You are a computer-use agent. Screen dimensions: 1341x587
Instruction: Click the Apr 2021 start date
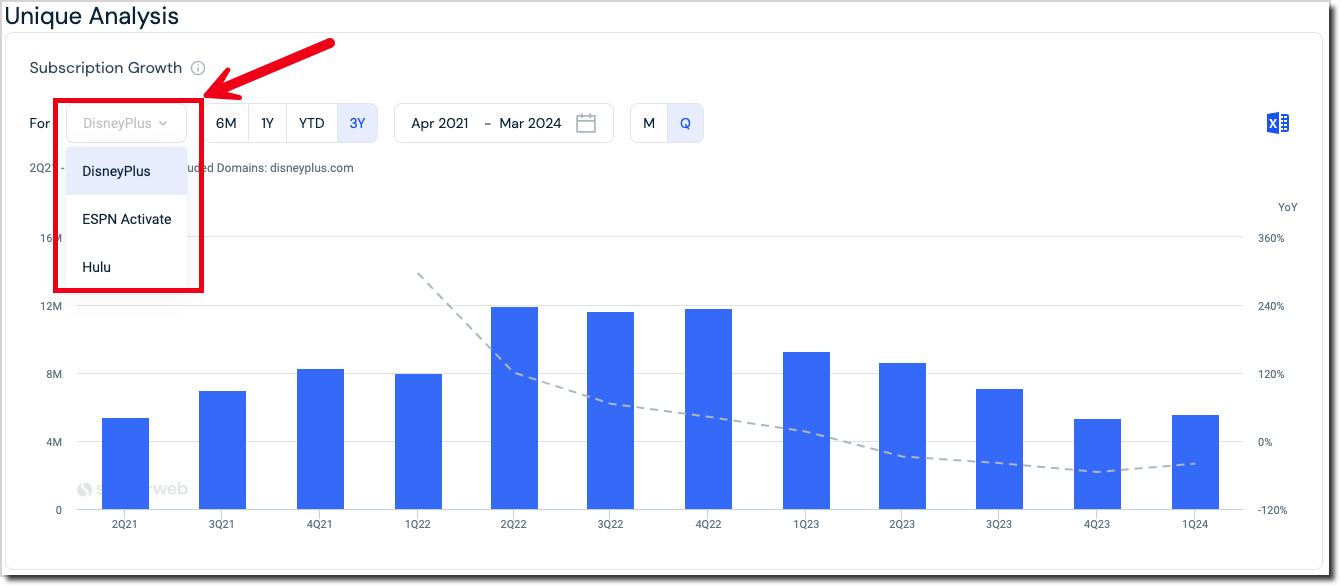pos(440,123)
